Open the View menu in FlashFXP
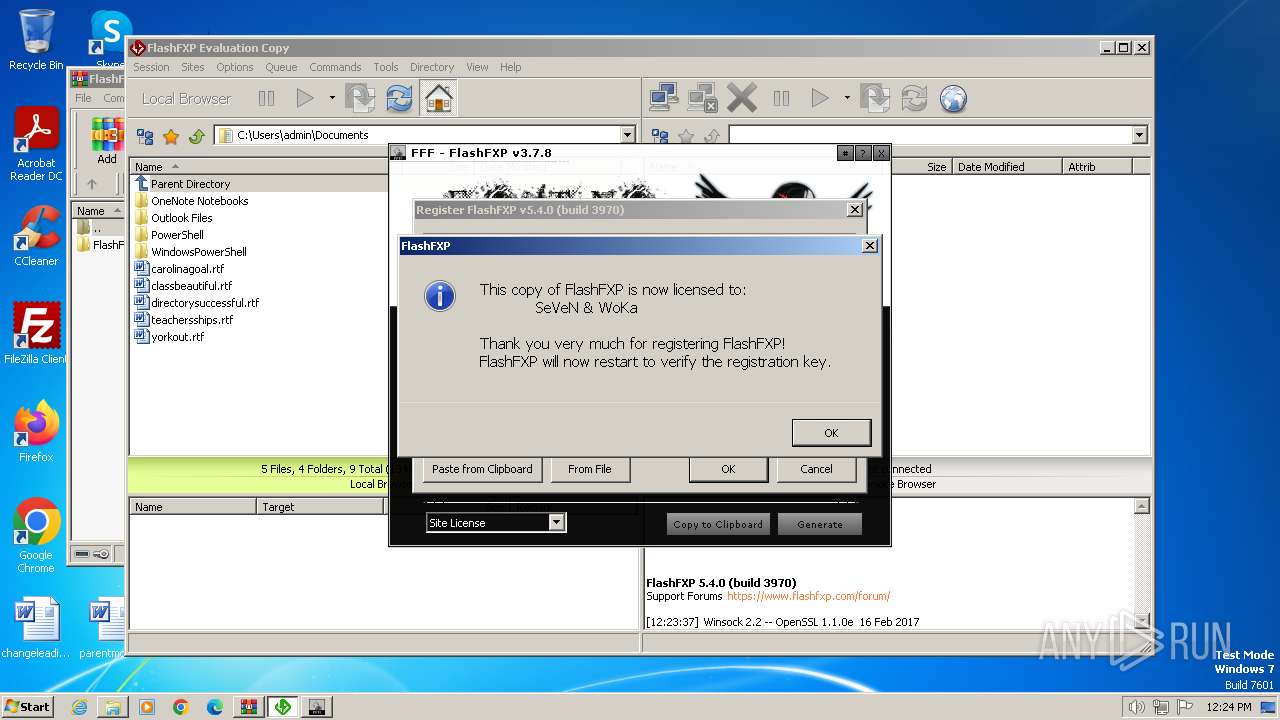Screen dimensions: 1280x720 point(477,67)
